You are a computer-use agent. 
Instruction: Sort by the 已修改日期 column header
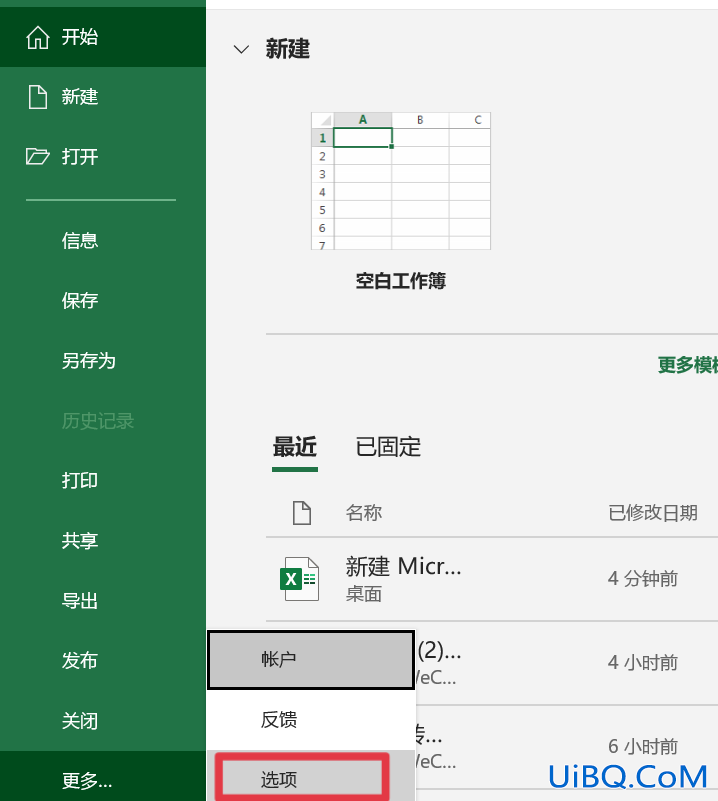tap(653, 513)
